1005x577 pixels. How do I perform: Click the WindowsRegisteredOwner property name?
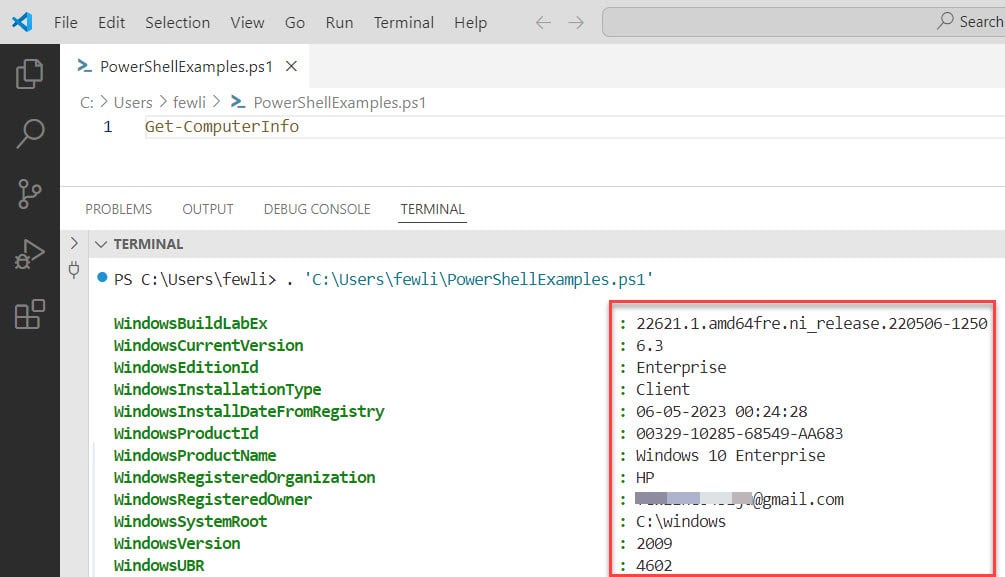213,499
